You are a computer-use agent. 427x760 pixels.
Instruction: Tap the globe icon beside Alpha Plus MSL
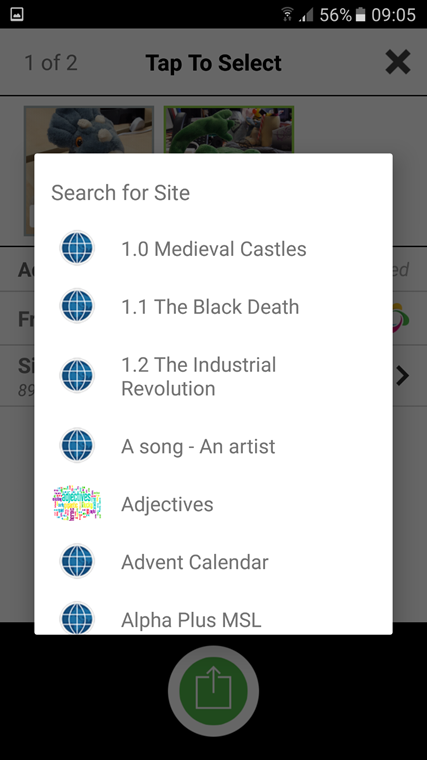click(x=77, y=618)
